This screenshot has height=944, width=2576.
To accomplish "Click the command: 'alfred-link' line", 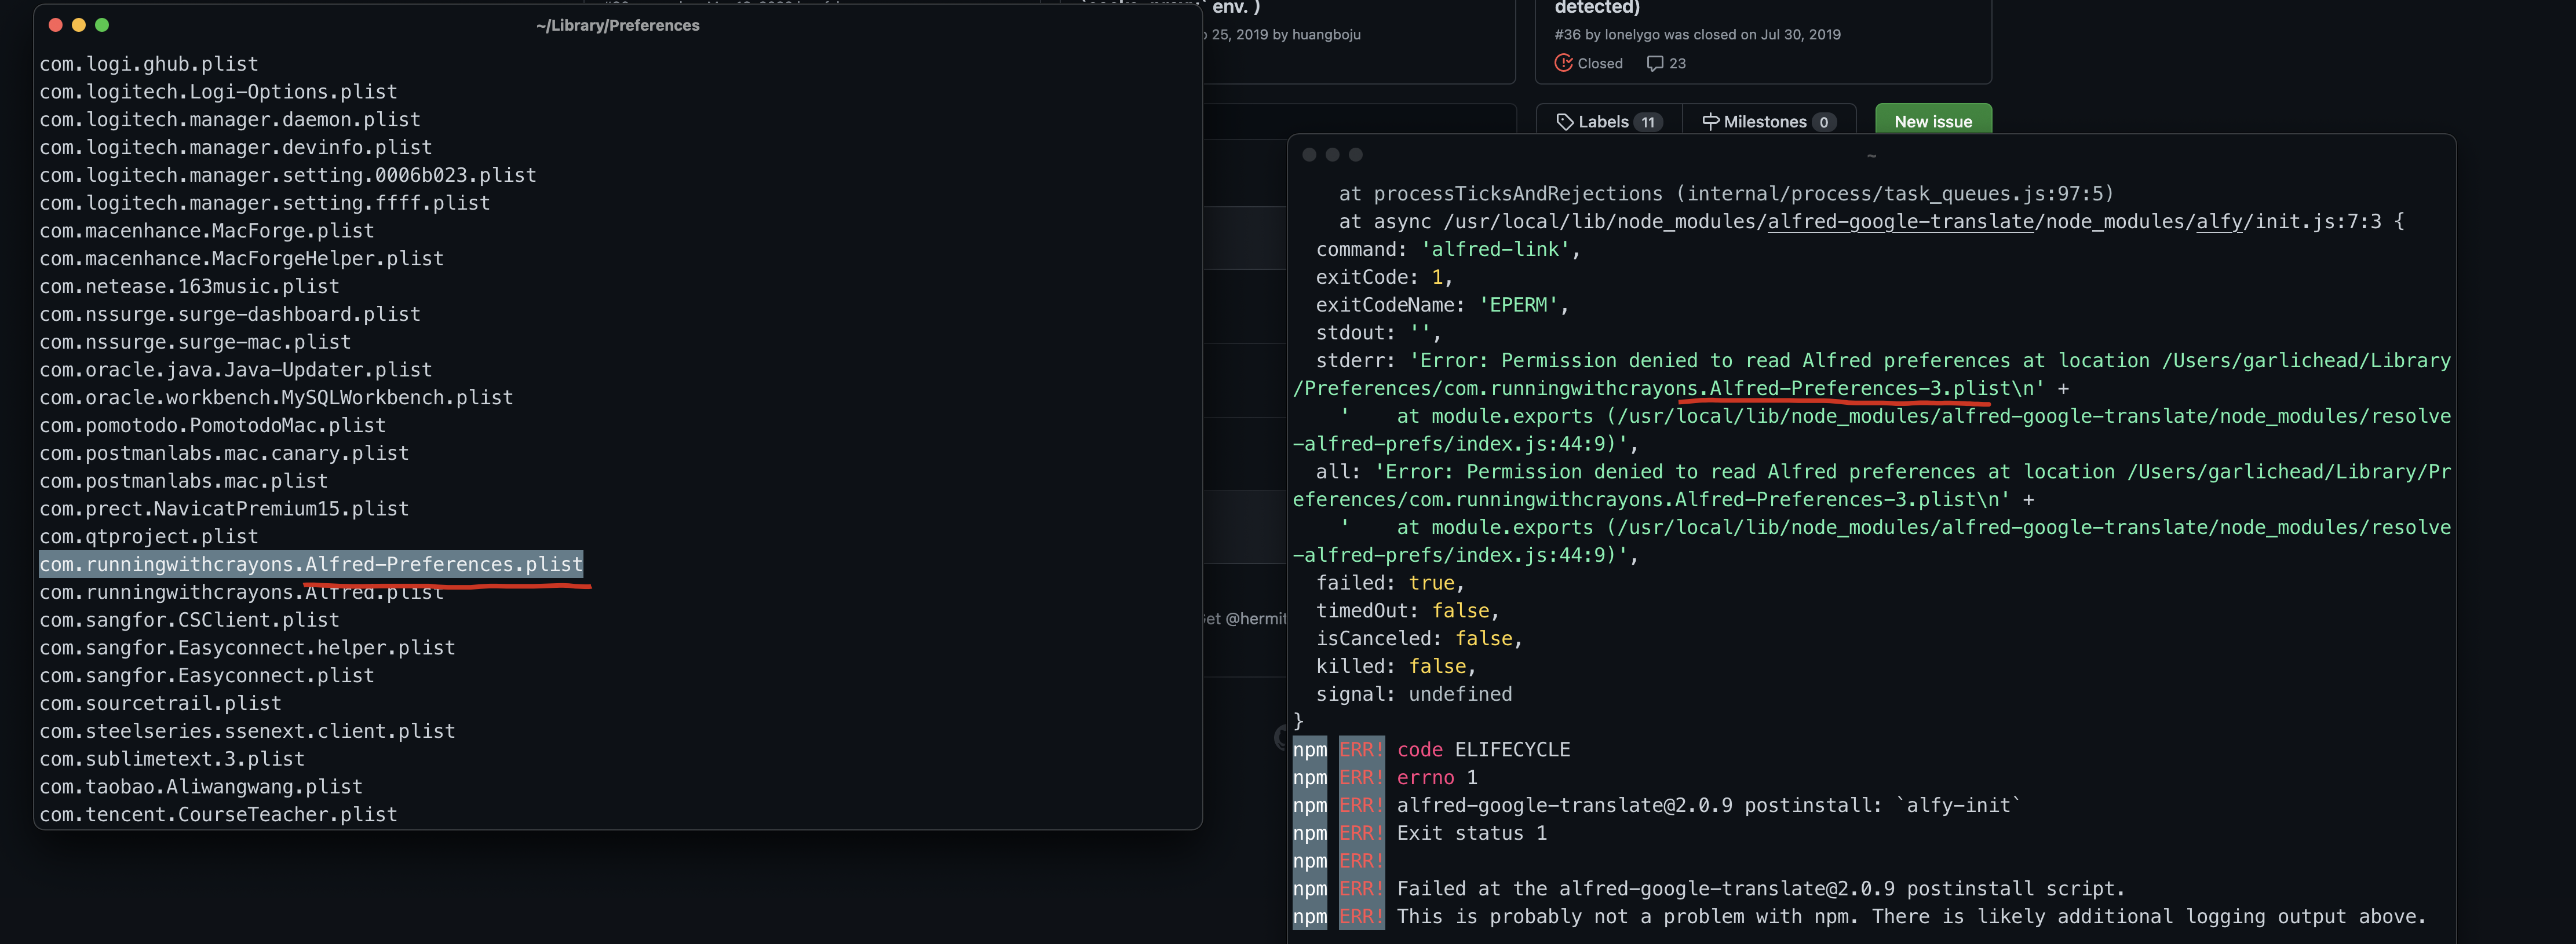I will tap(1448, 249).
